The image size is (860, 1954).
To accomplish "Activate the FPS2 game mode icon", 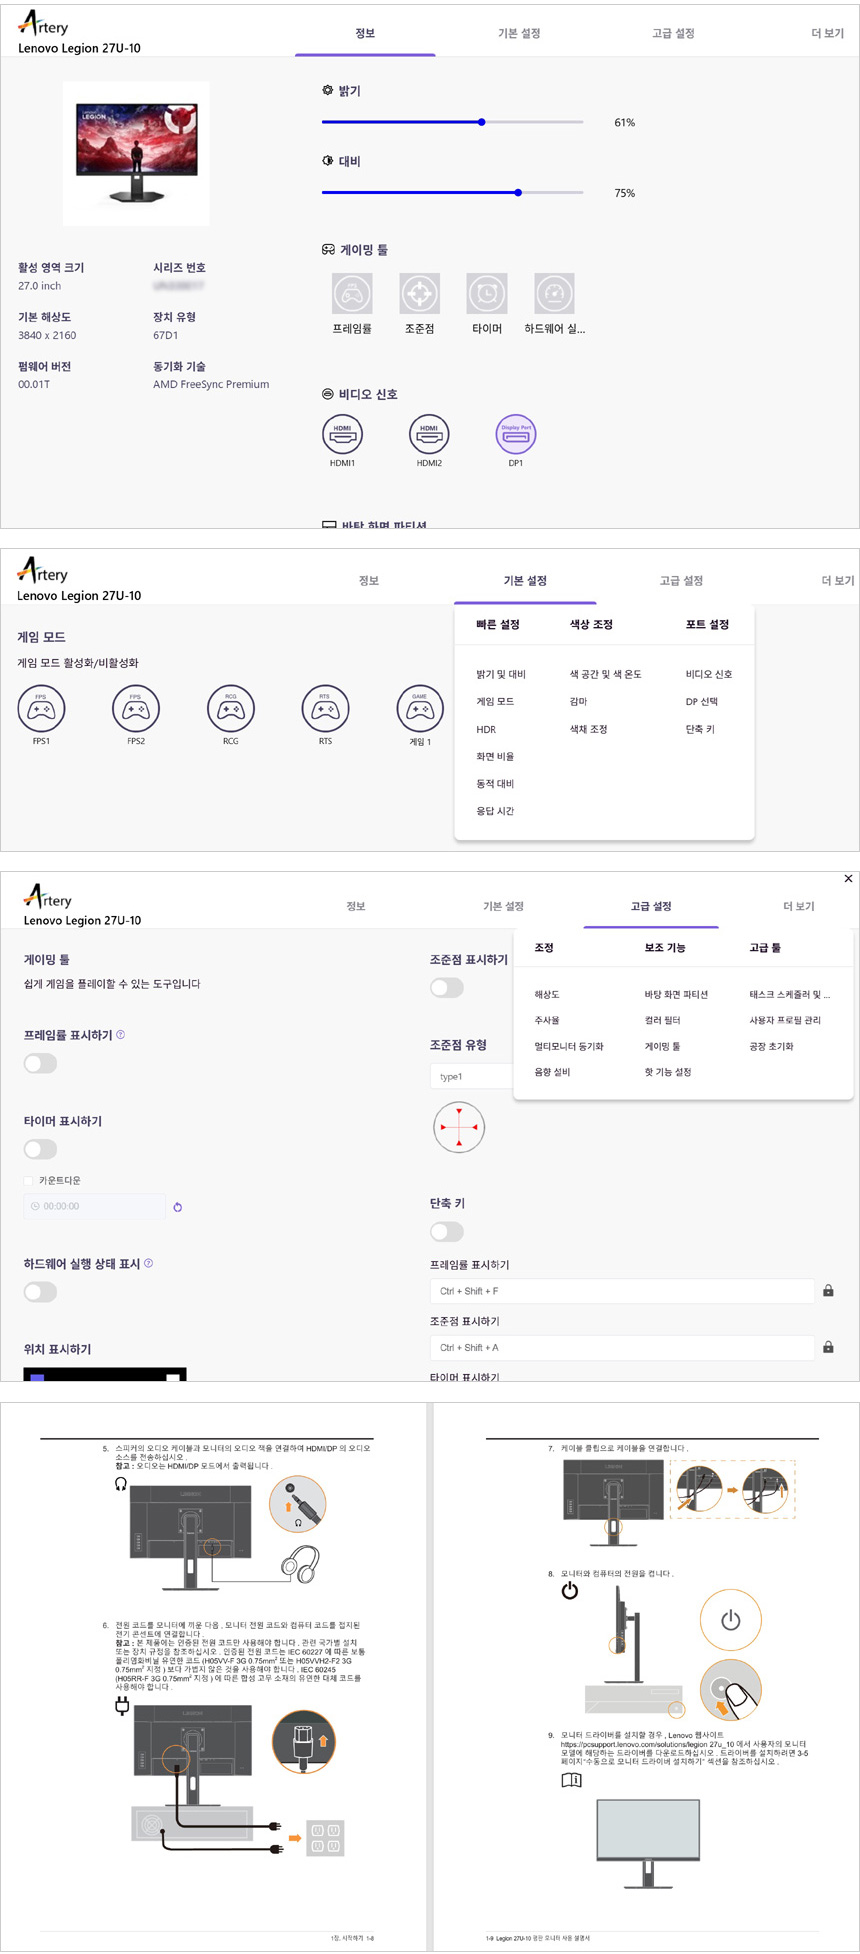I will [136, 709].
